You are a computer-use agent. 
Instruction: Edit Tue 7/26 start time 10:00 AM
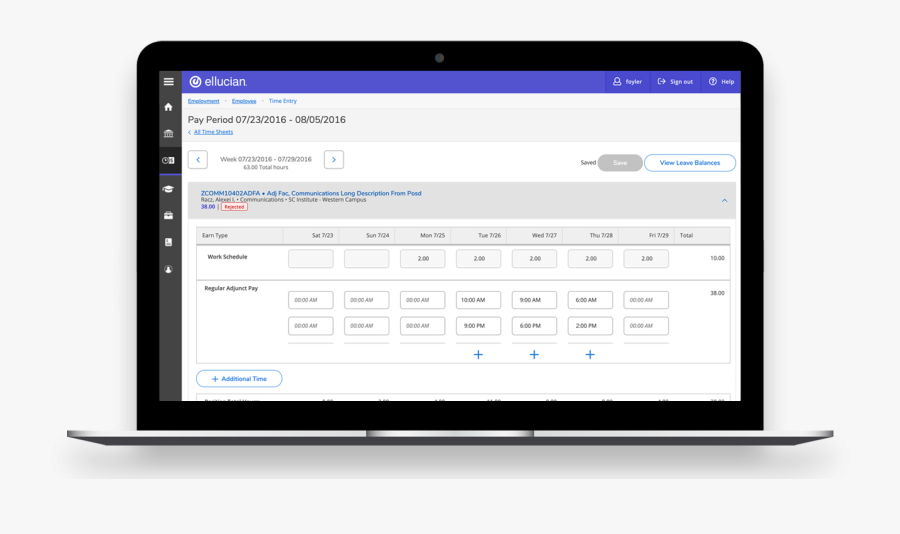[478, 300]
